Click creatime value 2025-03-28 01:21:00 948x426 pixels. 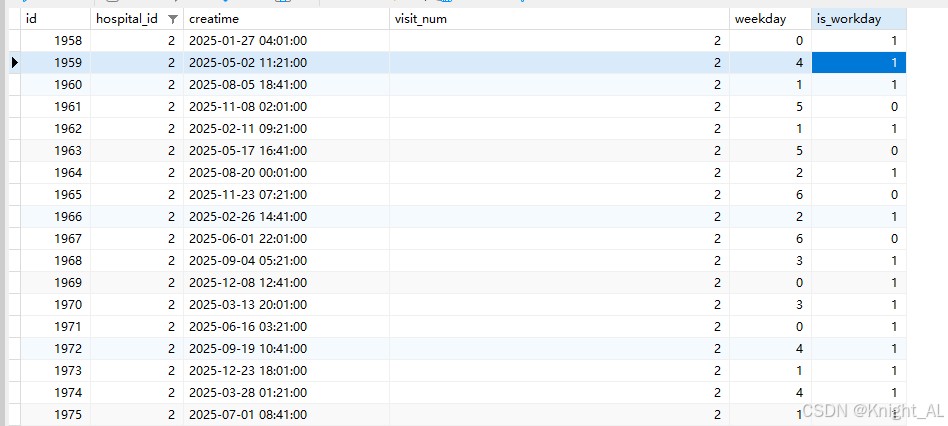(248, 392)
